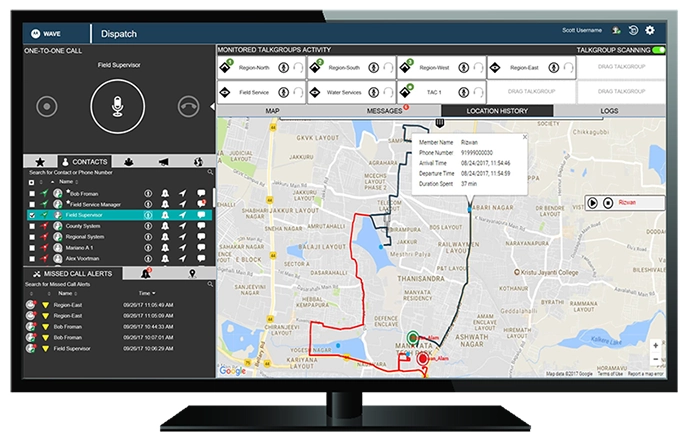The width and height of the screenshot is (690, 442).
Task: Check the County System contact checkbox
Action: point(32,226)
